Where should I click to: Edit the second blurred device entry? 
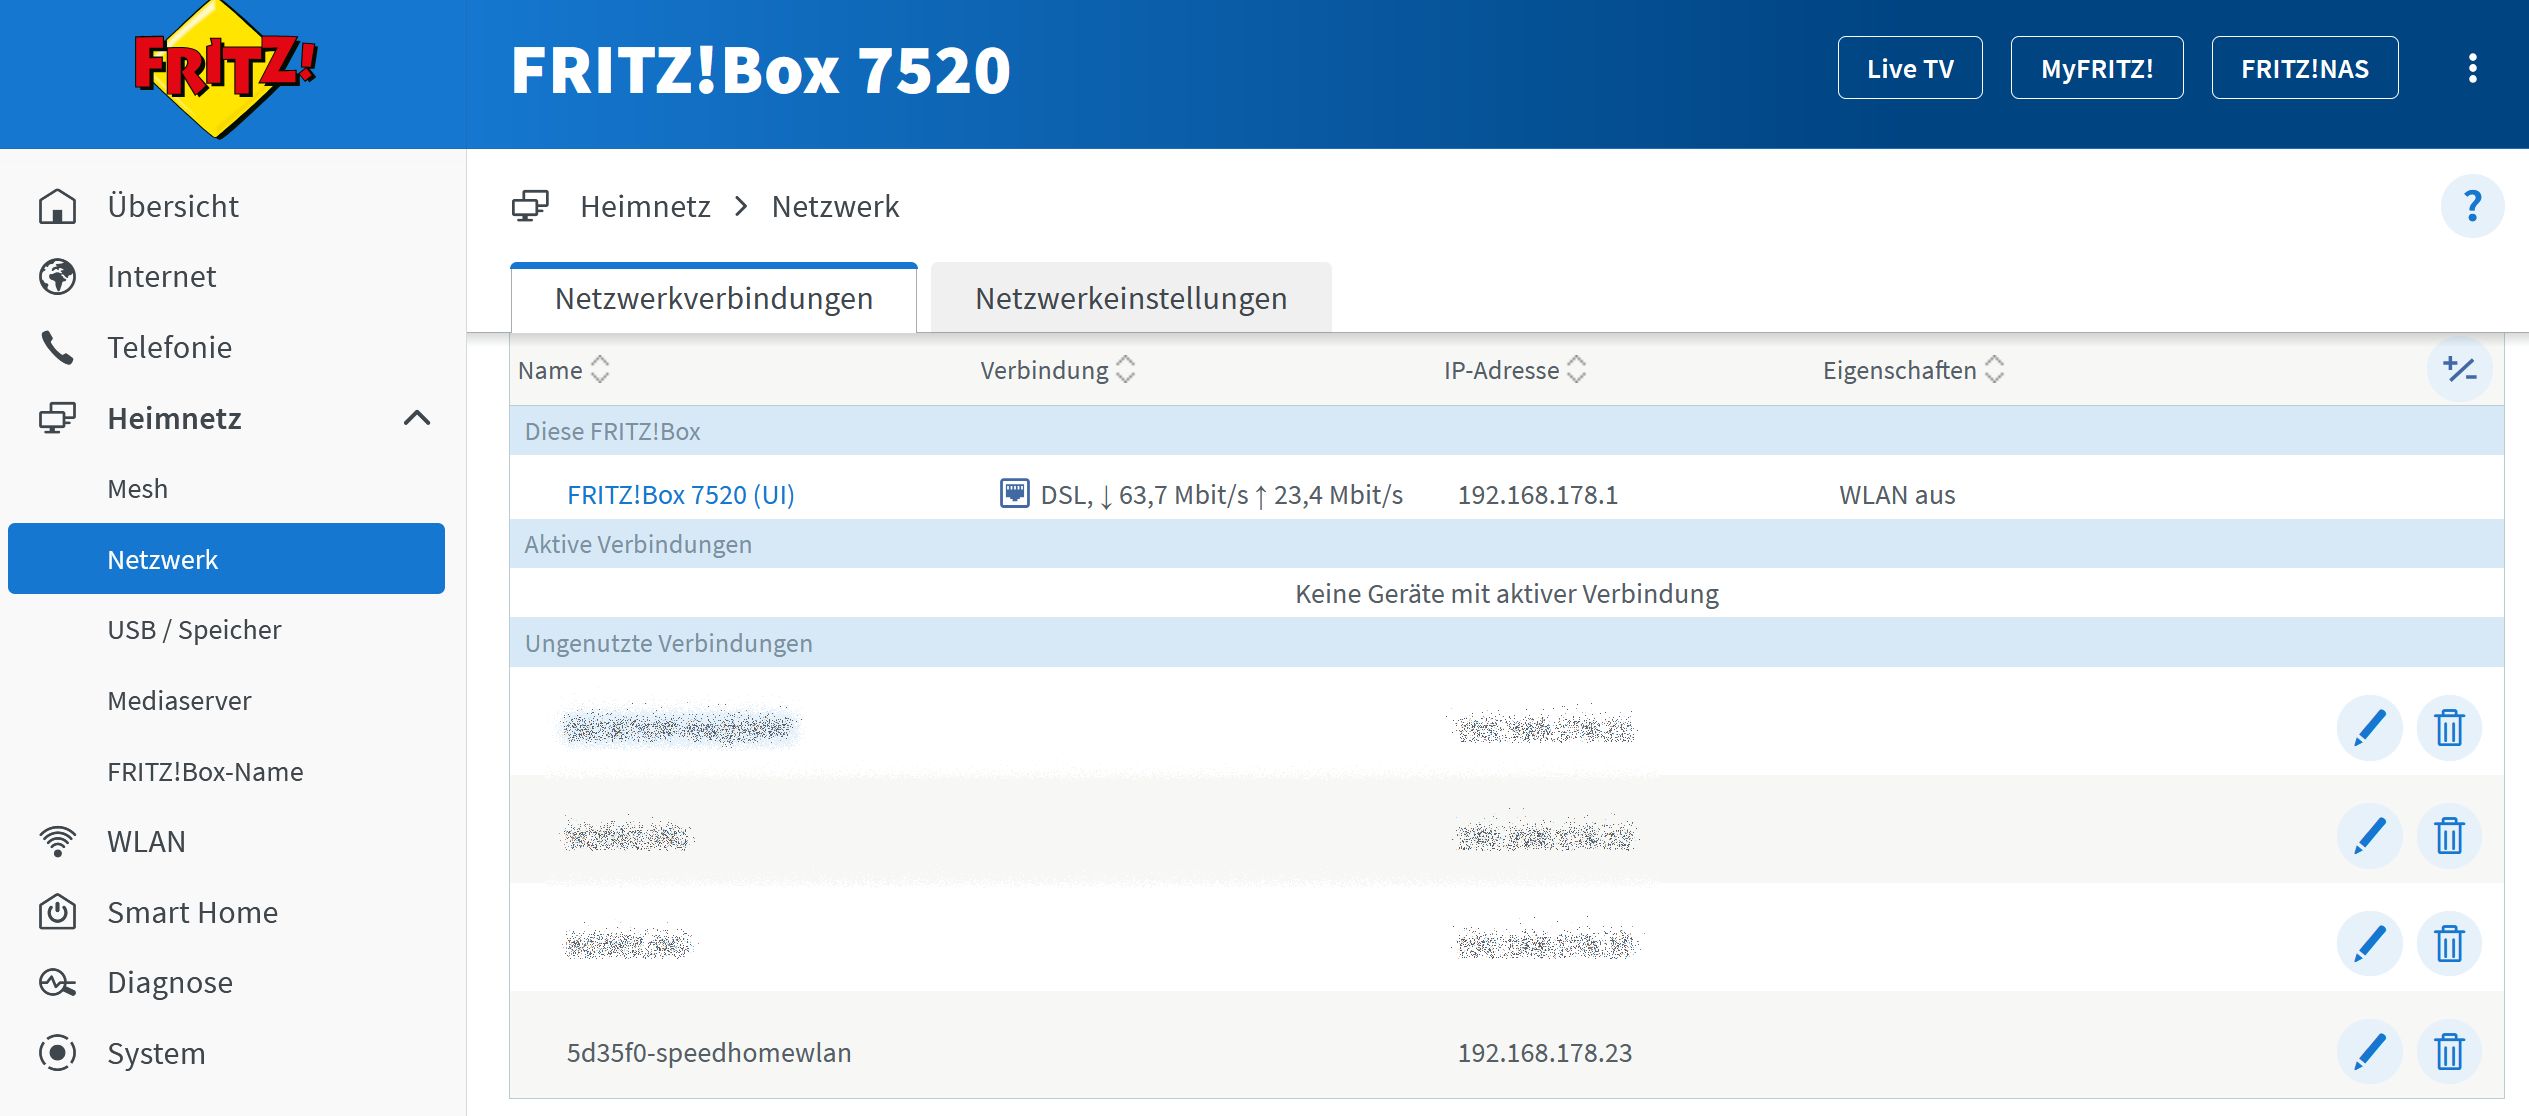tap(2369, 835)
